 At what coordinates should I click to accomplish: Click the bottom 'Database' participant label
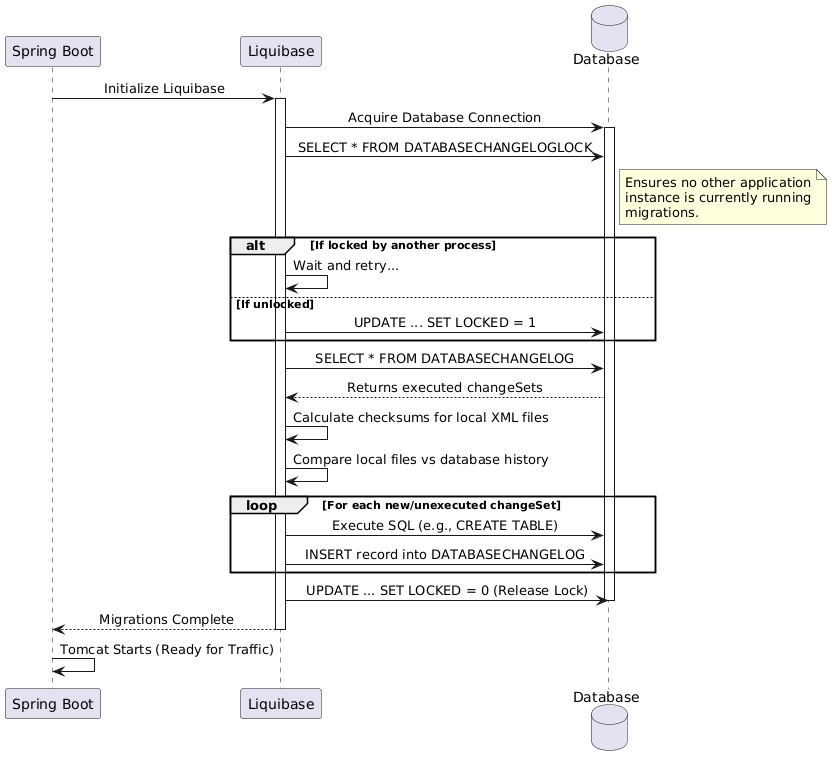tap(606, 697)
